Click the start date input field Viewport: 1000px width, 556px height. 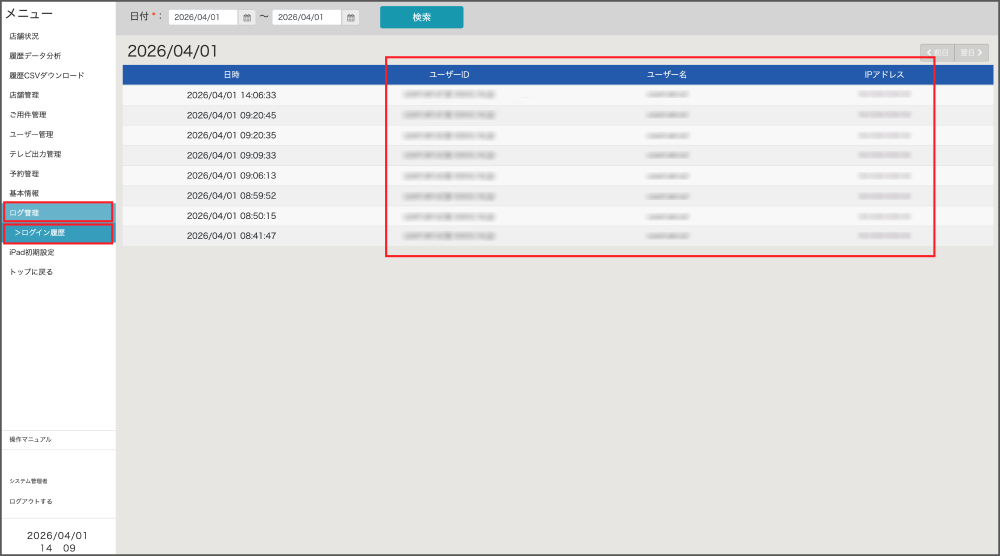pyautogui.click(x=203, y=18)
